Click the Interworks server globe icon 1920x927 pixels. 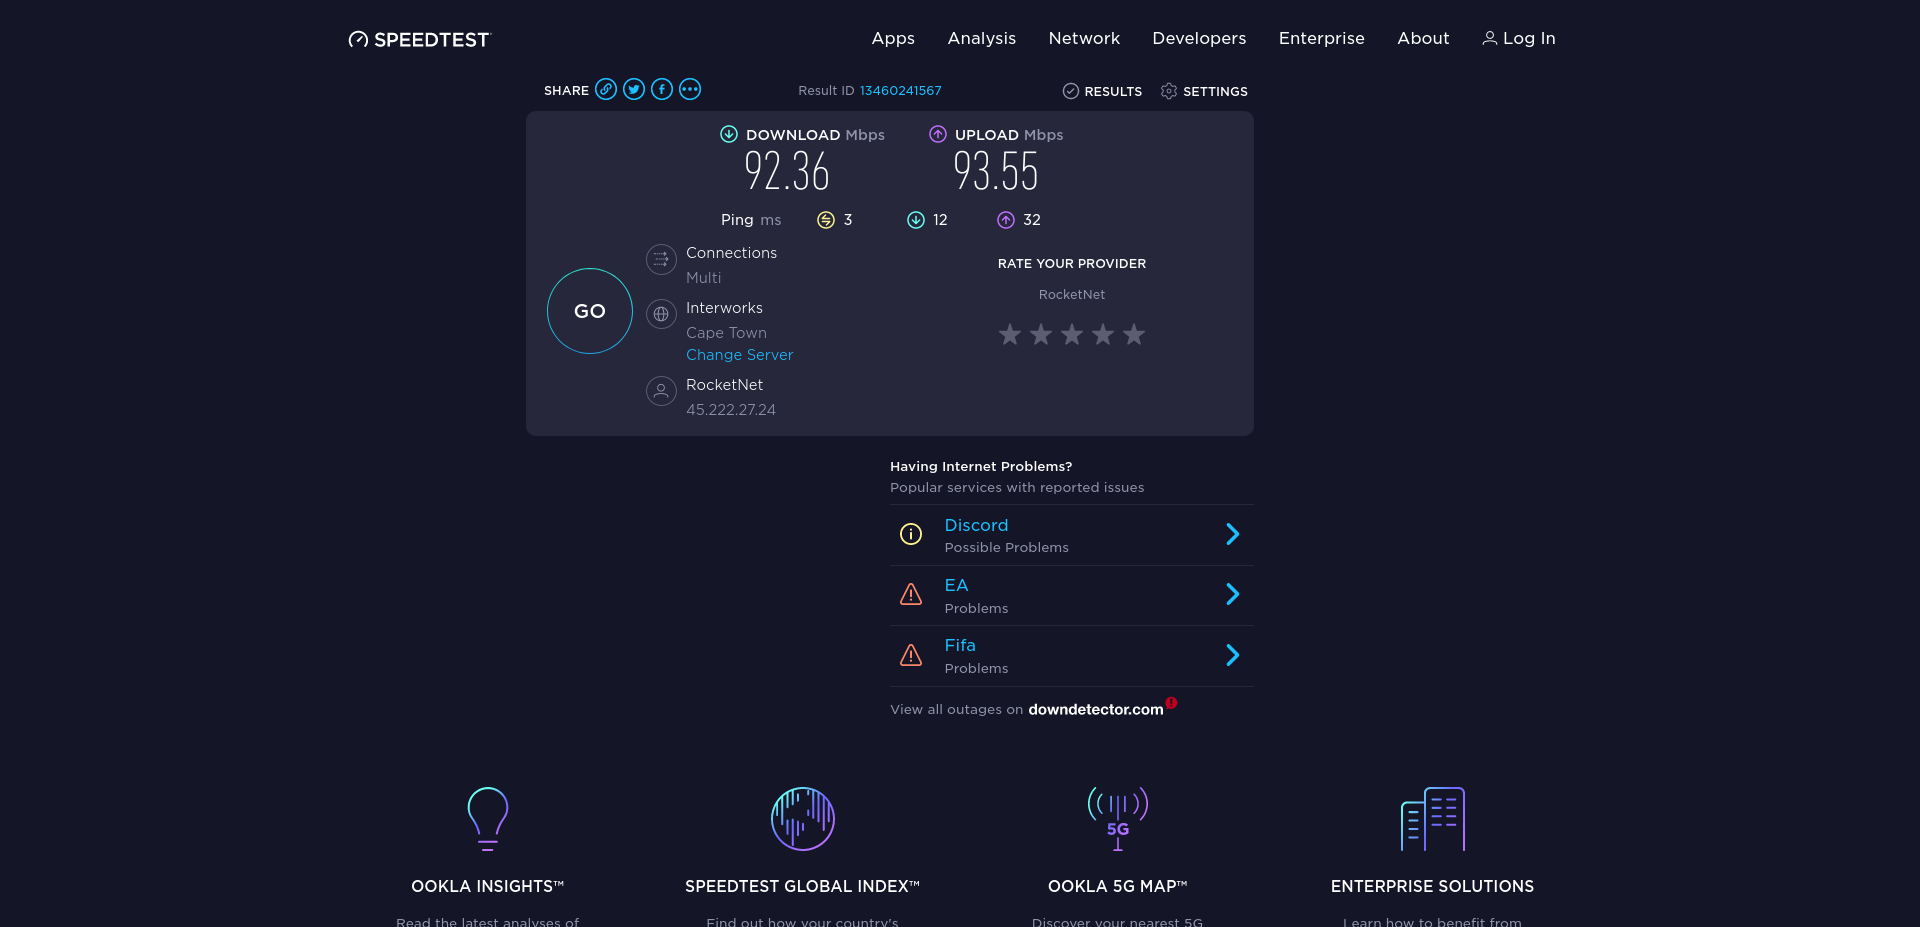coord(661,314)
